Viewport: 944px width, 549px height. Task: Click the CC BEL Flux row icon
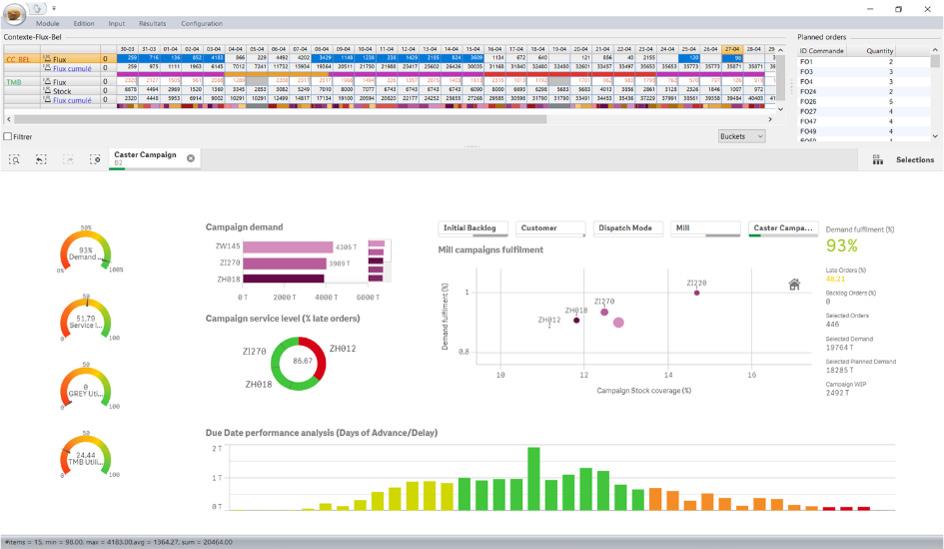[x=48, y=59]
